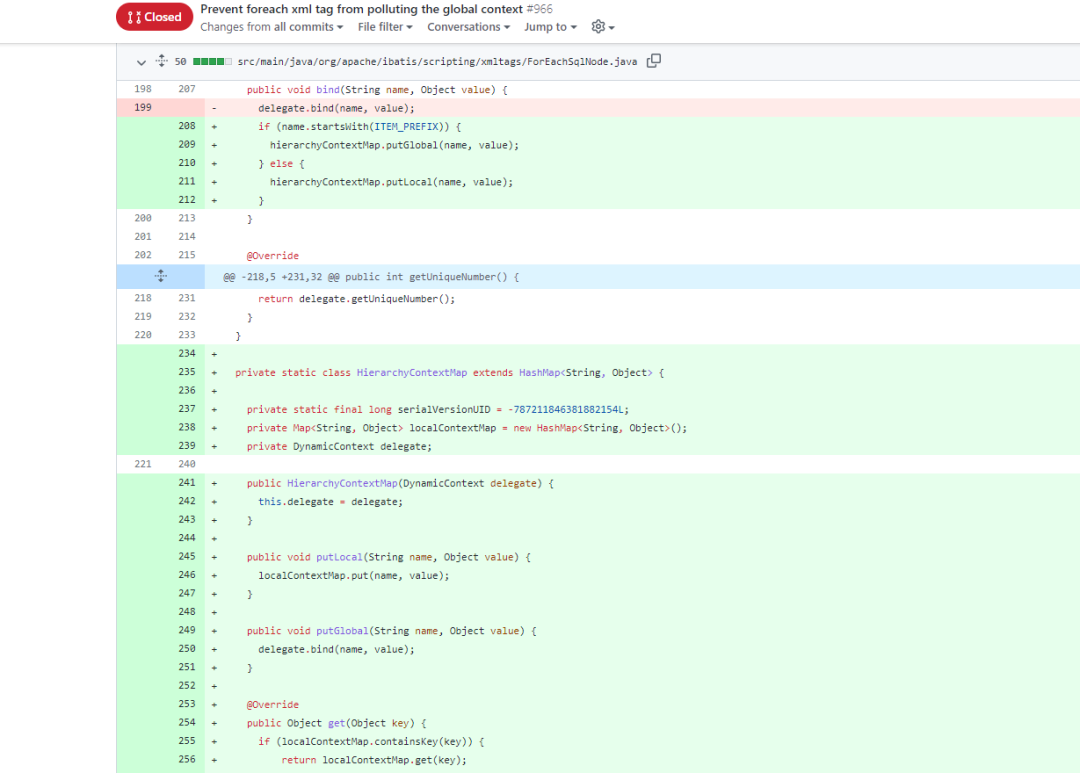Click line number 235 declaring HierarchyContextMap class
The height and width of the screenshot is (773, 1080).
[x=187, y=372]
